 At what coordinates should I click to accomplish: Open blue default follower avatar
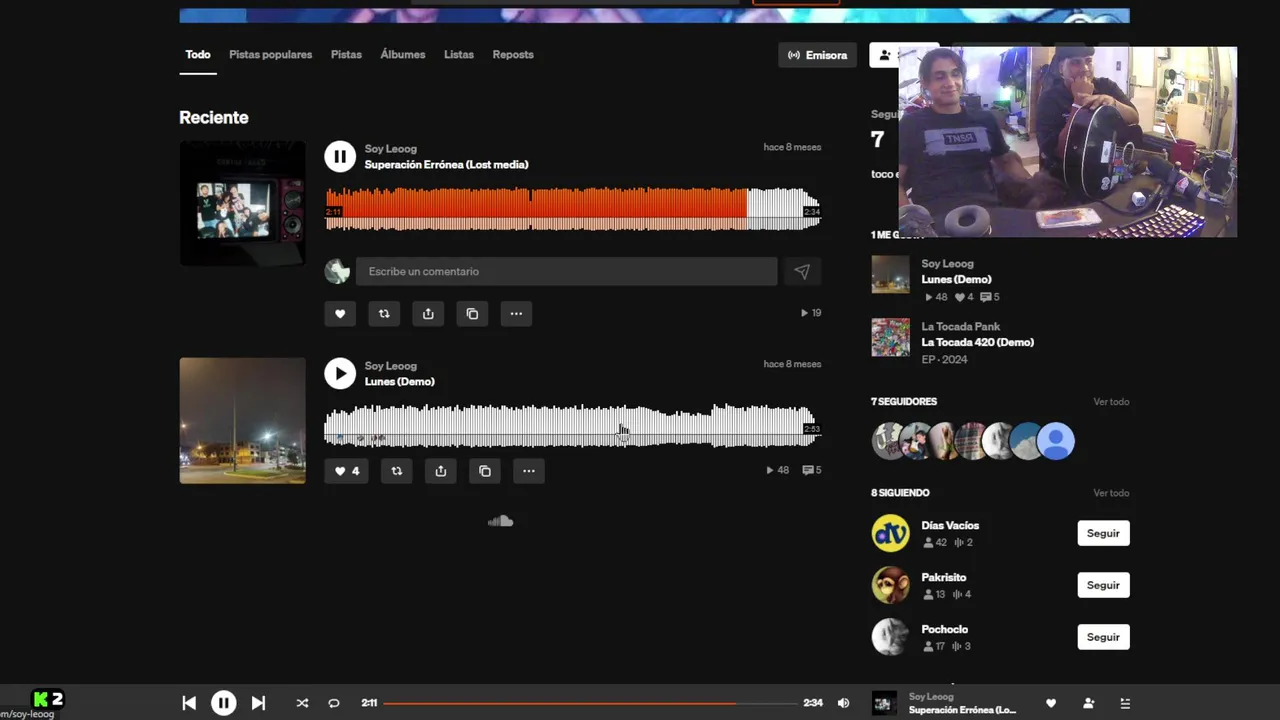[1056, 441]
